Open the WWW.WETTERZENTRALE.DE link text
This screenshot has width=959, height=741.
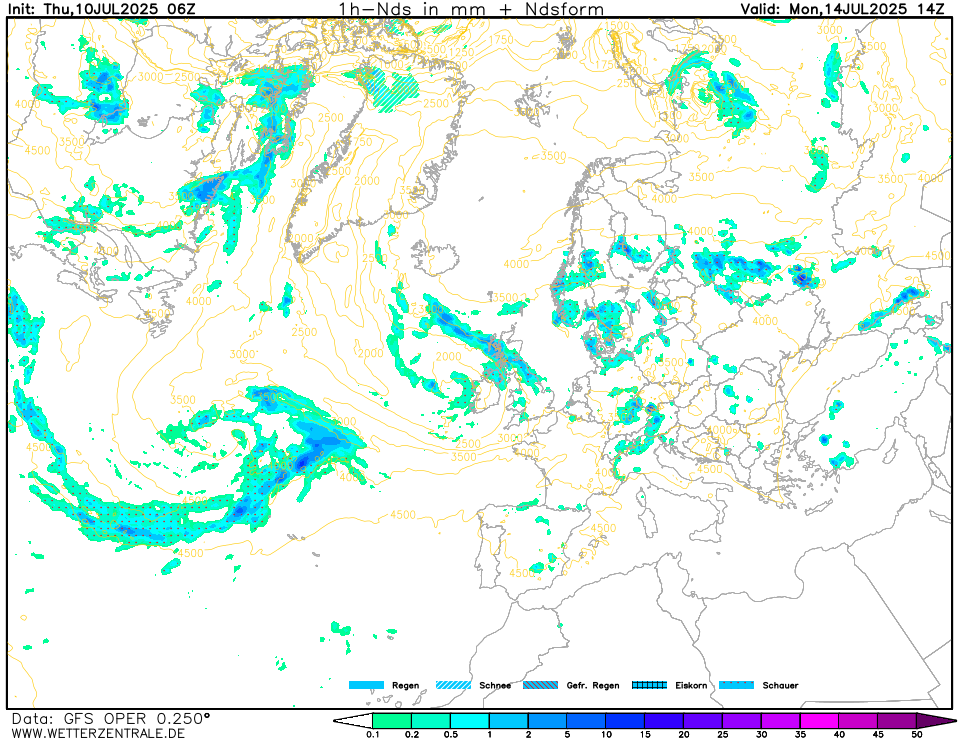pyautogui.click(x=98, y=733)
